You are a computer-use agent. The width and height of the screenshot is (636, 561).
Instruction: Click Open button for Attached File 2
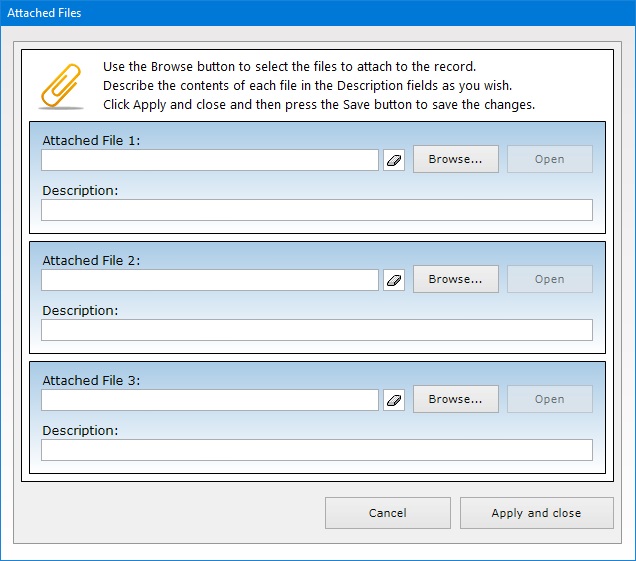pos(549,279)
